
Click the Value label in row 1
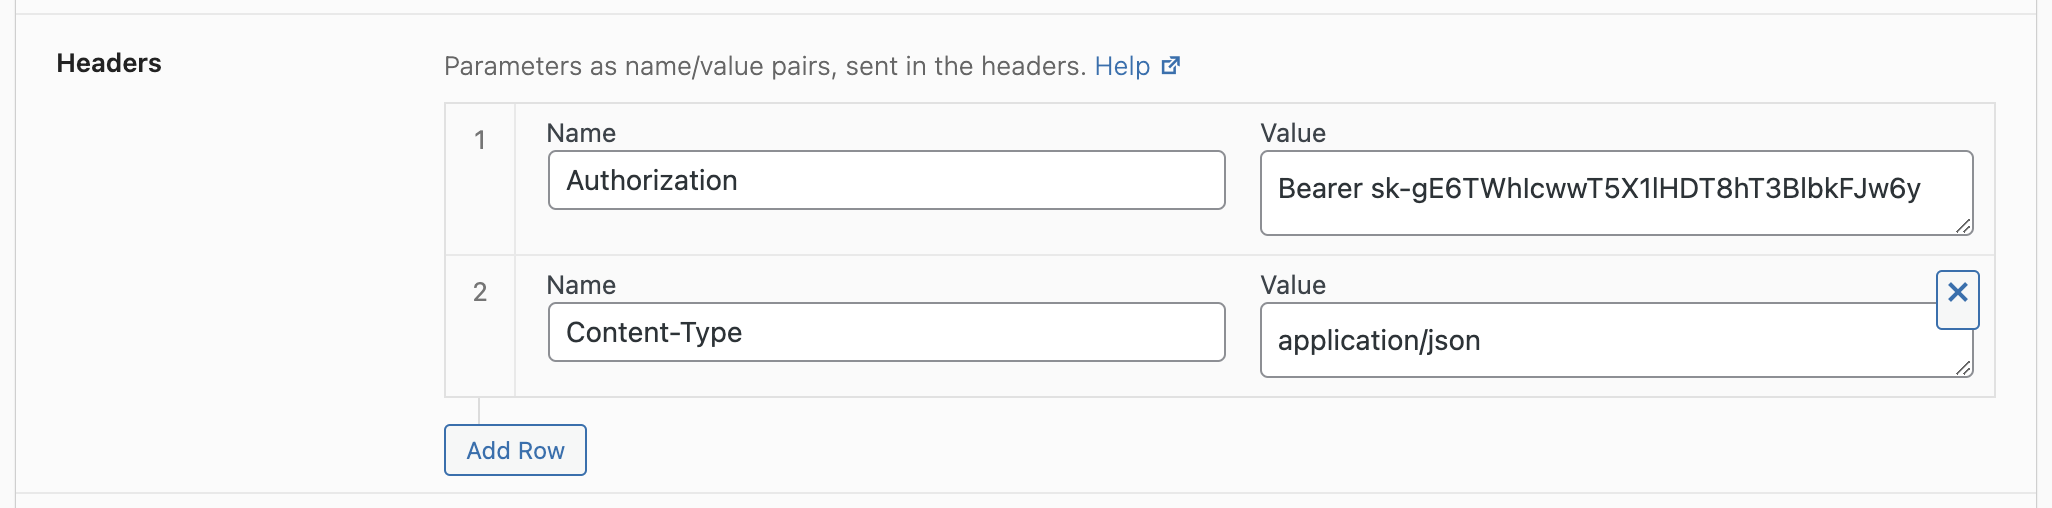click(x=1293, y=133)
